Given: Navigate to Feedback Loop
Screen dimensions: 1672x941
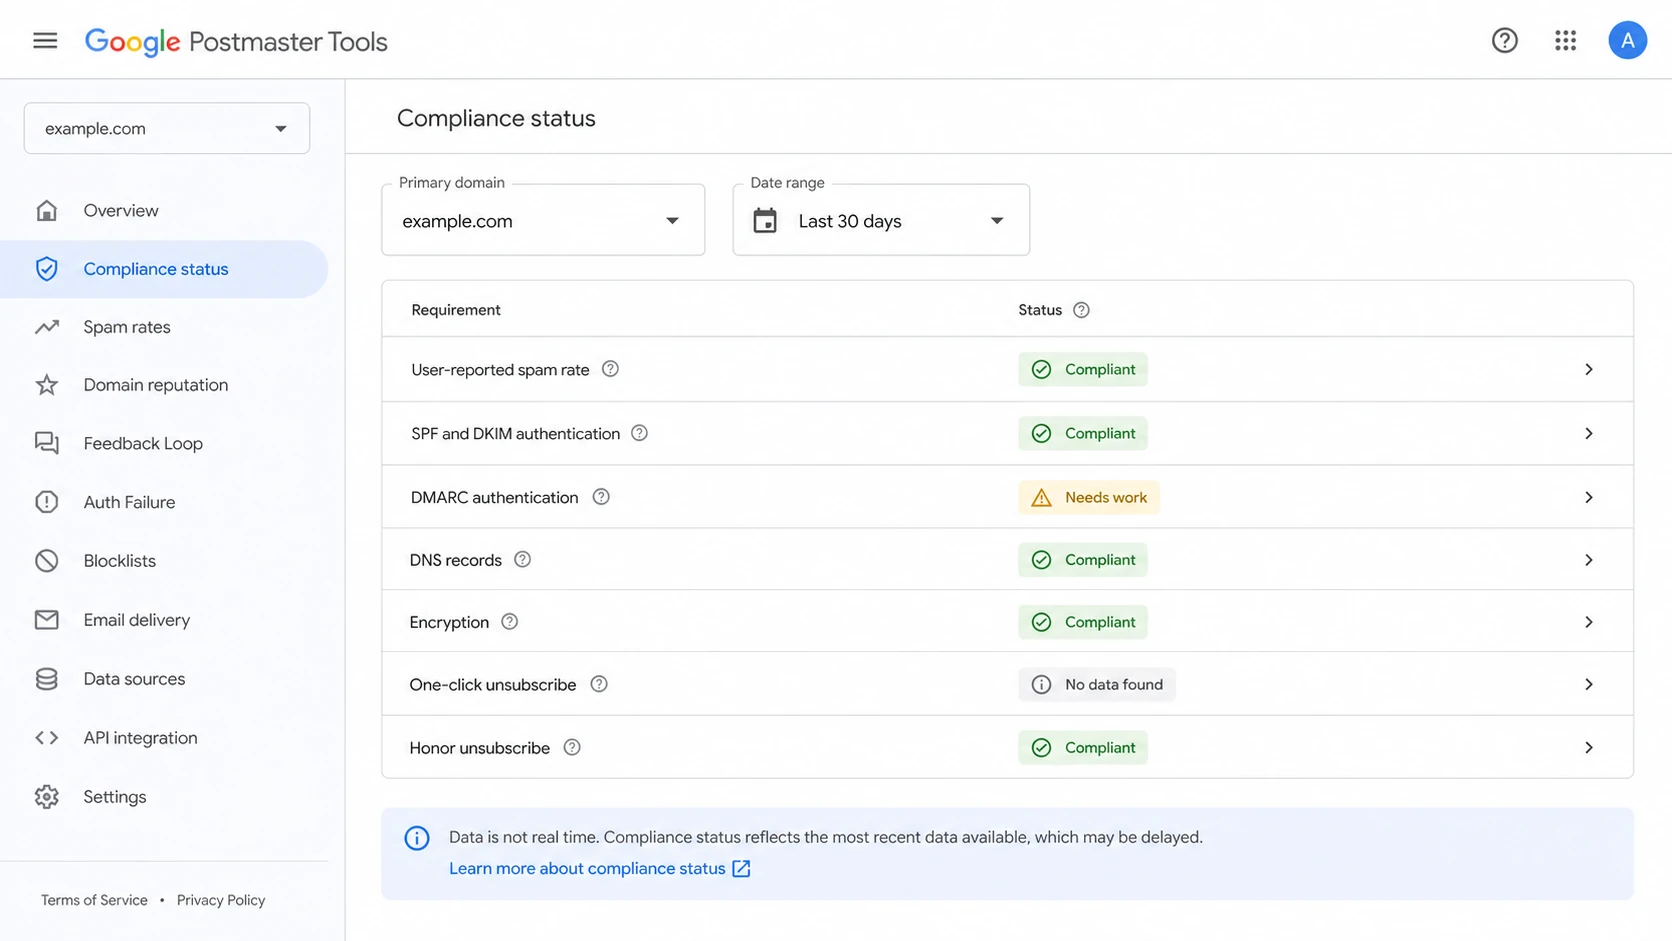Looking at the screenshot, I should pos(164,443).
